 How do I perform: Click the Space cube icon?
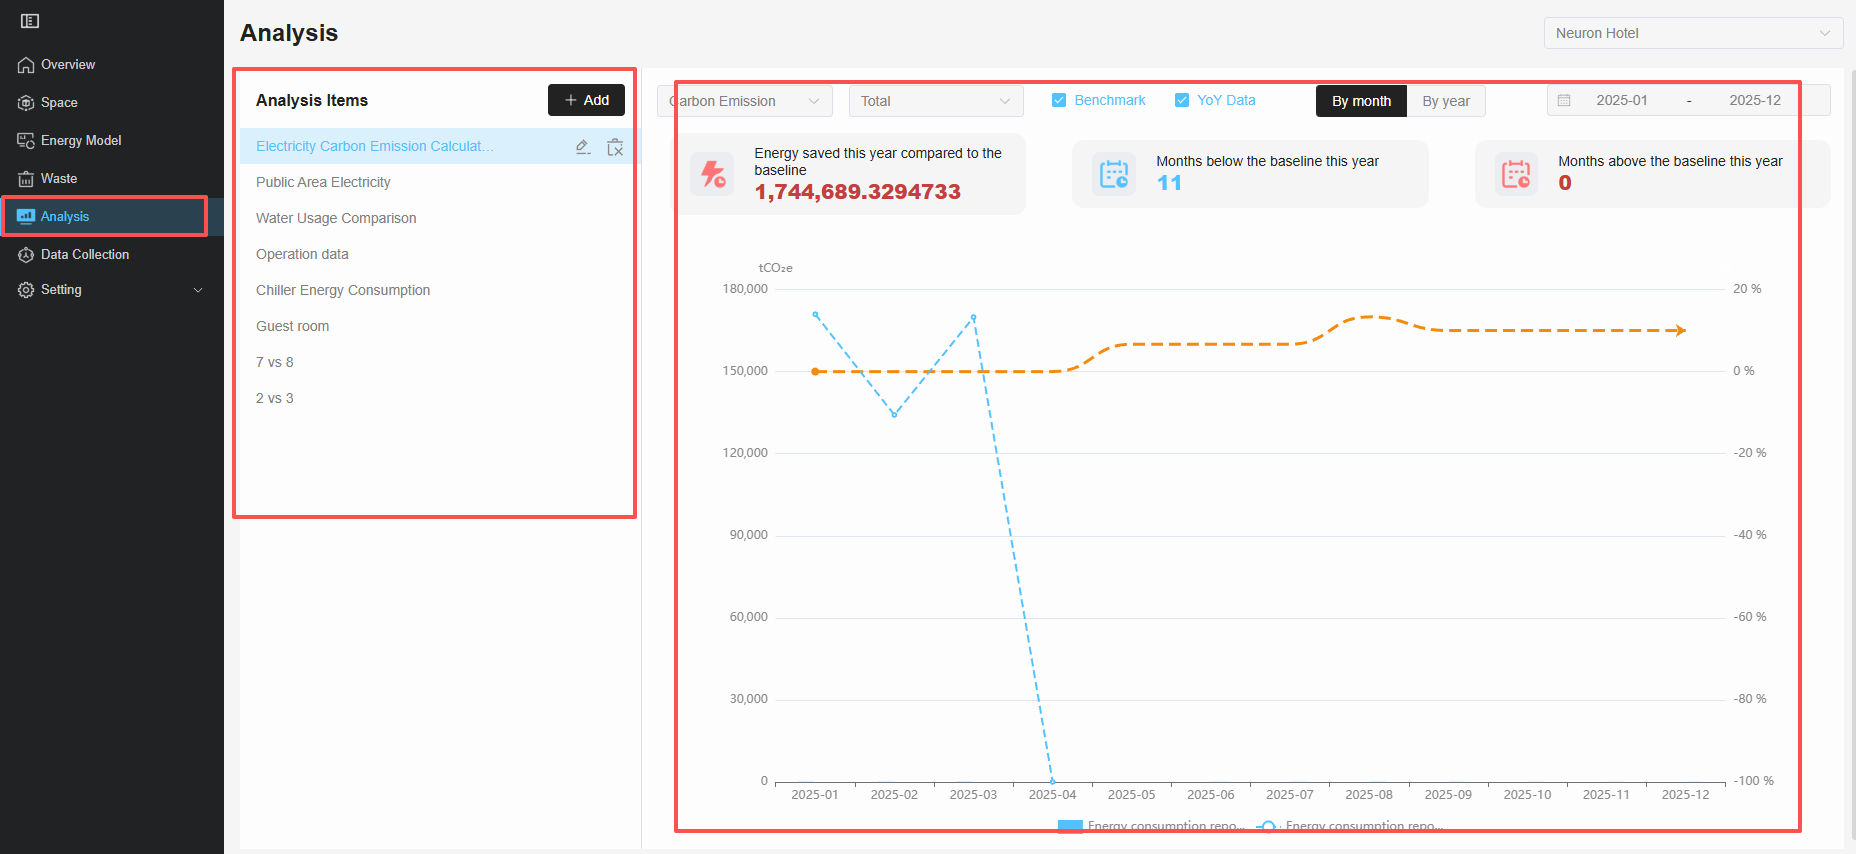coord(26,103)
